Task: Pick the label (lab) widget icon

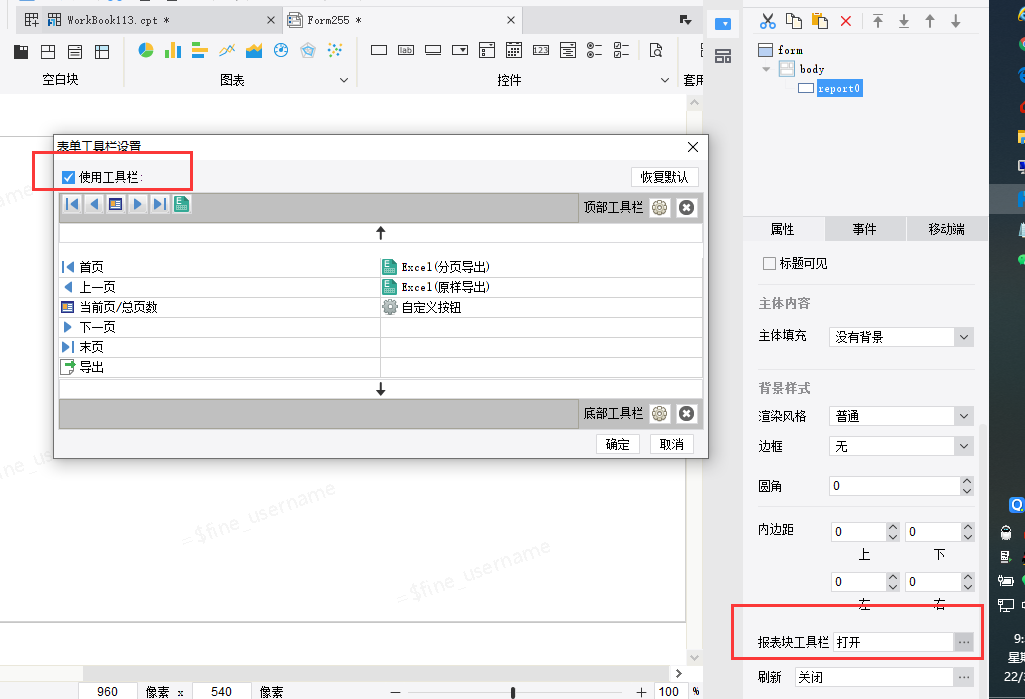Action: coord(406,50)
